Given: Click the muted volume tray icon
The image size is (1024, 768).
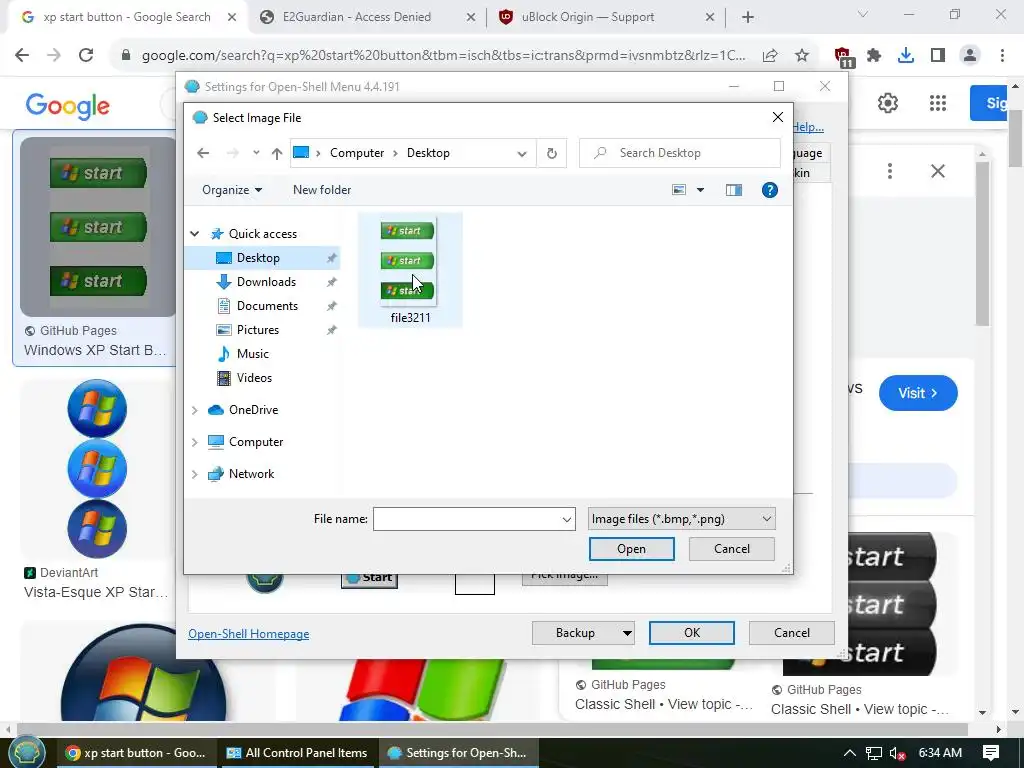Looking at the screenshot, I should coord(897,754).
